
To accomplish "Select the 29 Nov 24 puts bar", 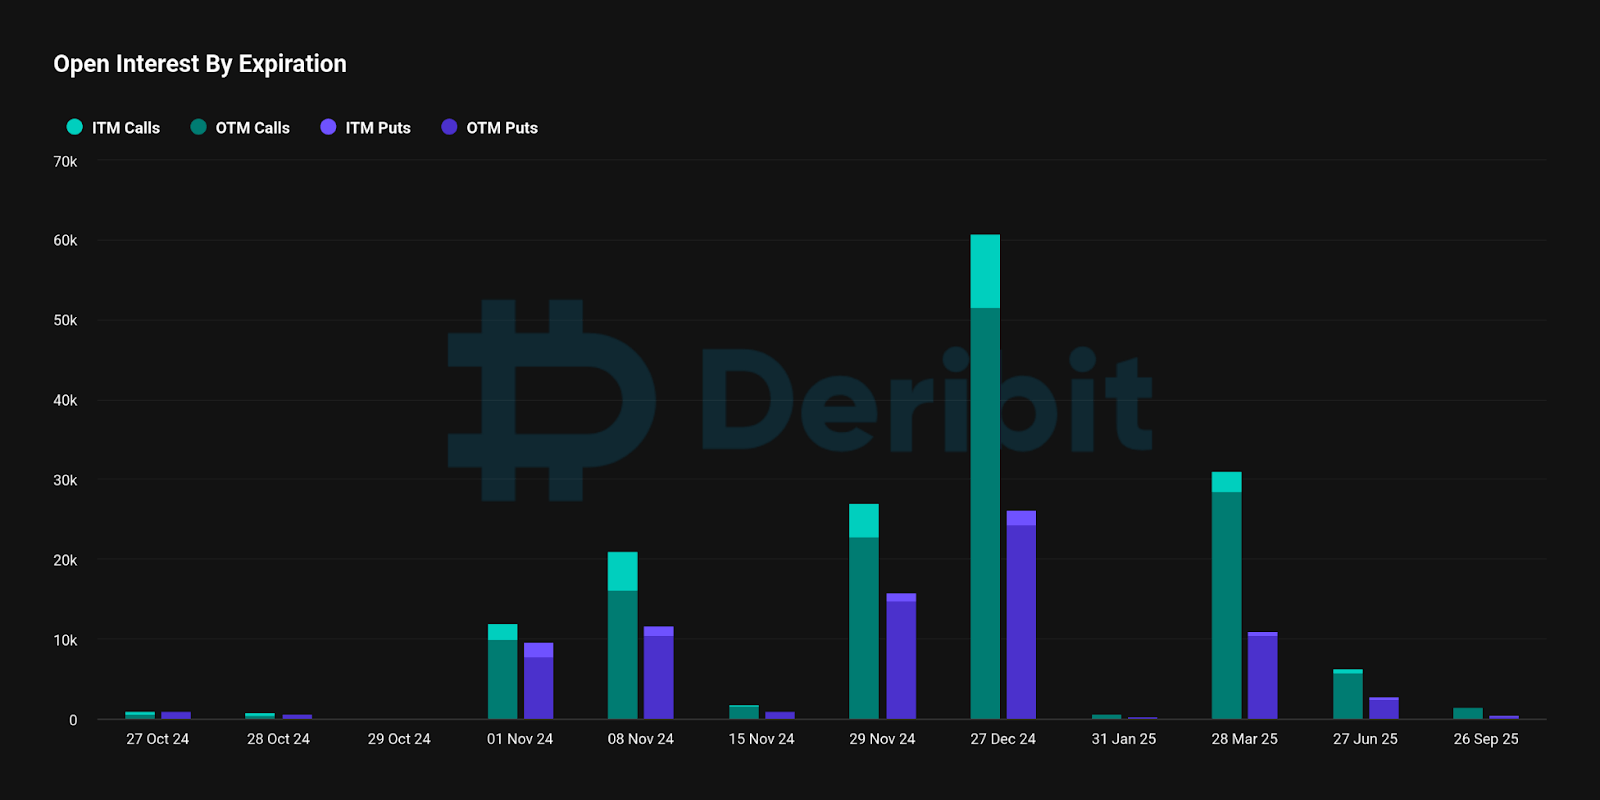I will (x=901, y=656).
